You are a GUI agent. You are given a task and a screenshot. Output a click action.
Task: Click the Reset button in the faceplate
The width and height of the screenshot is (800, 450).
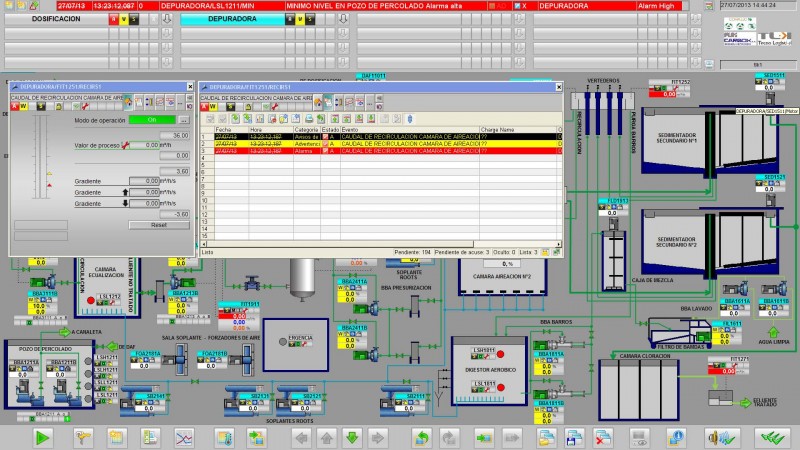pos(159,225)
